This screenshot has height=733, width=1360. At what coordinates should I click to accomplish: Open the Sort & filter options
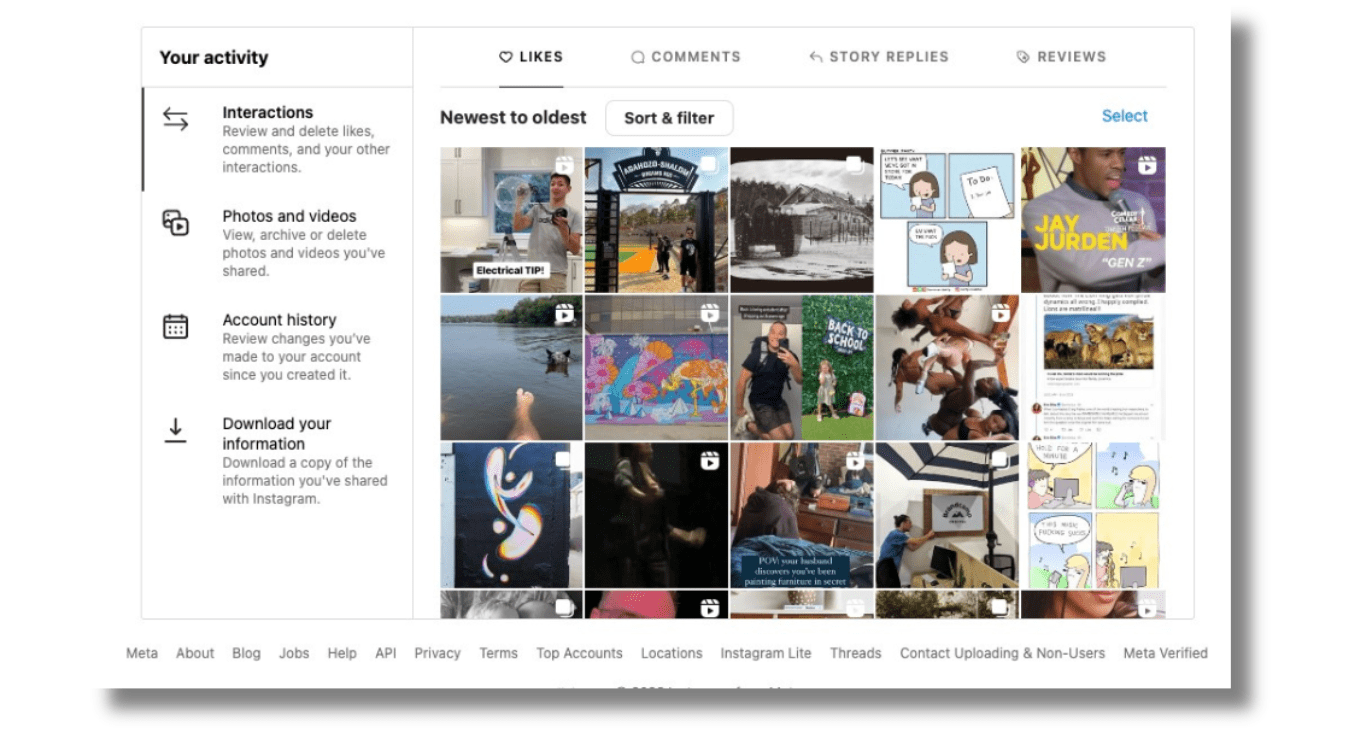click(x=669, y=118)
